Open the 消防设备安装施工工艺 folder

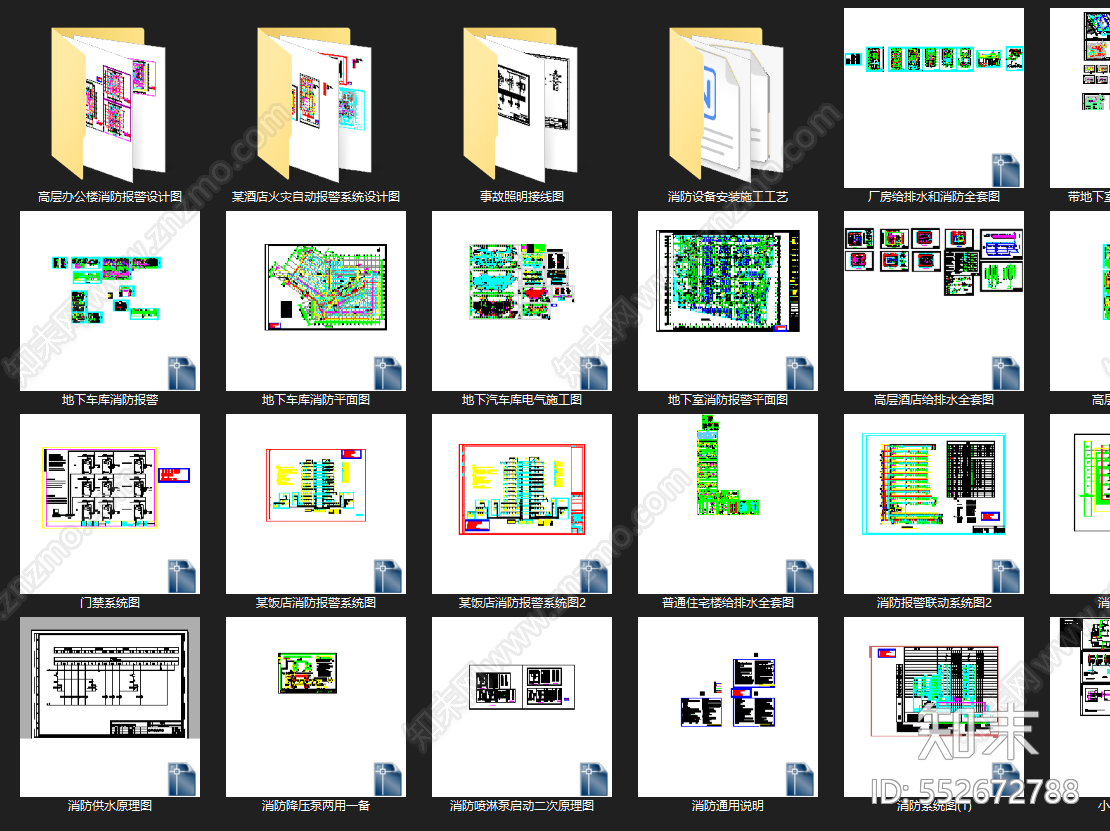(x=728, y=104)
